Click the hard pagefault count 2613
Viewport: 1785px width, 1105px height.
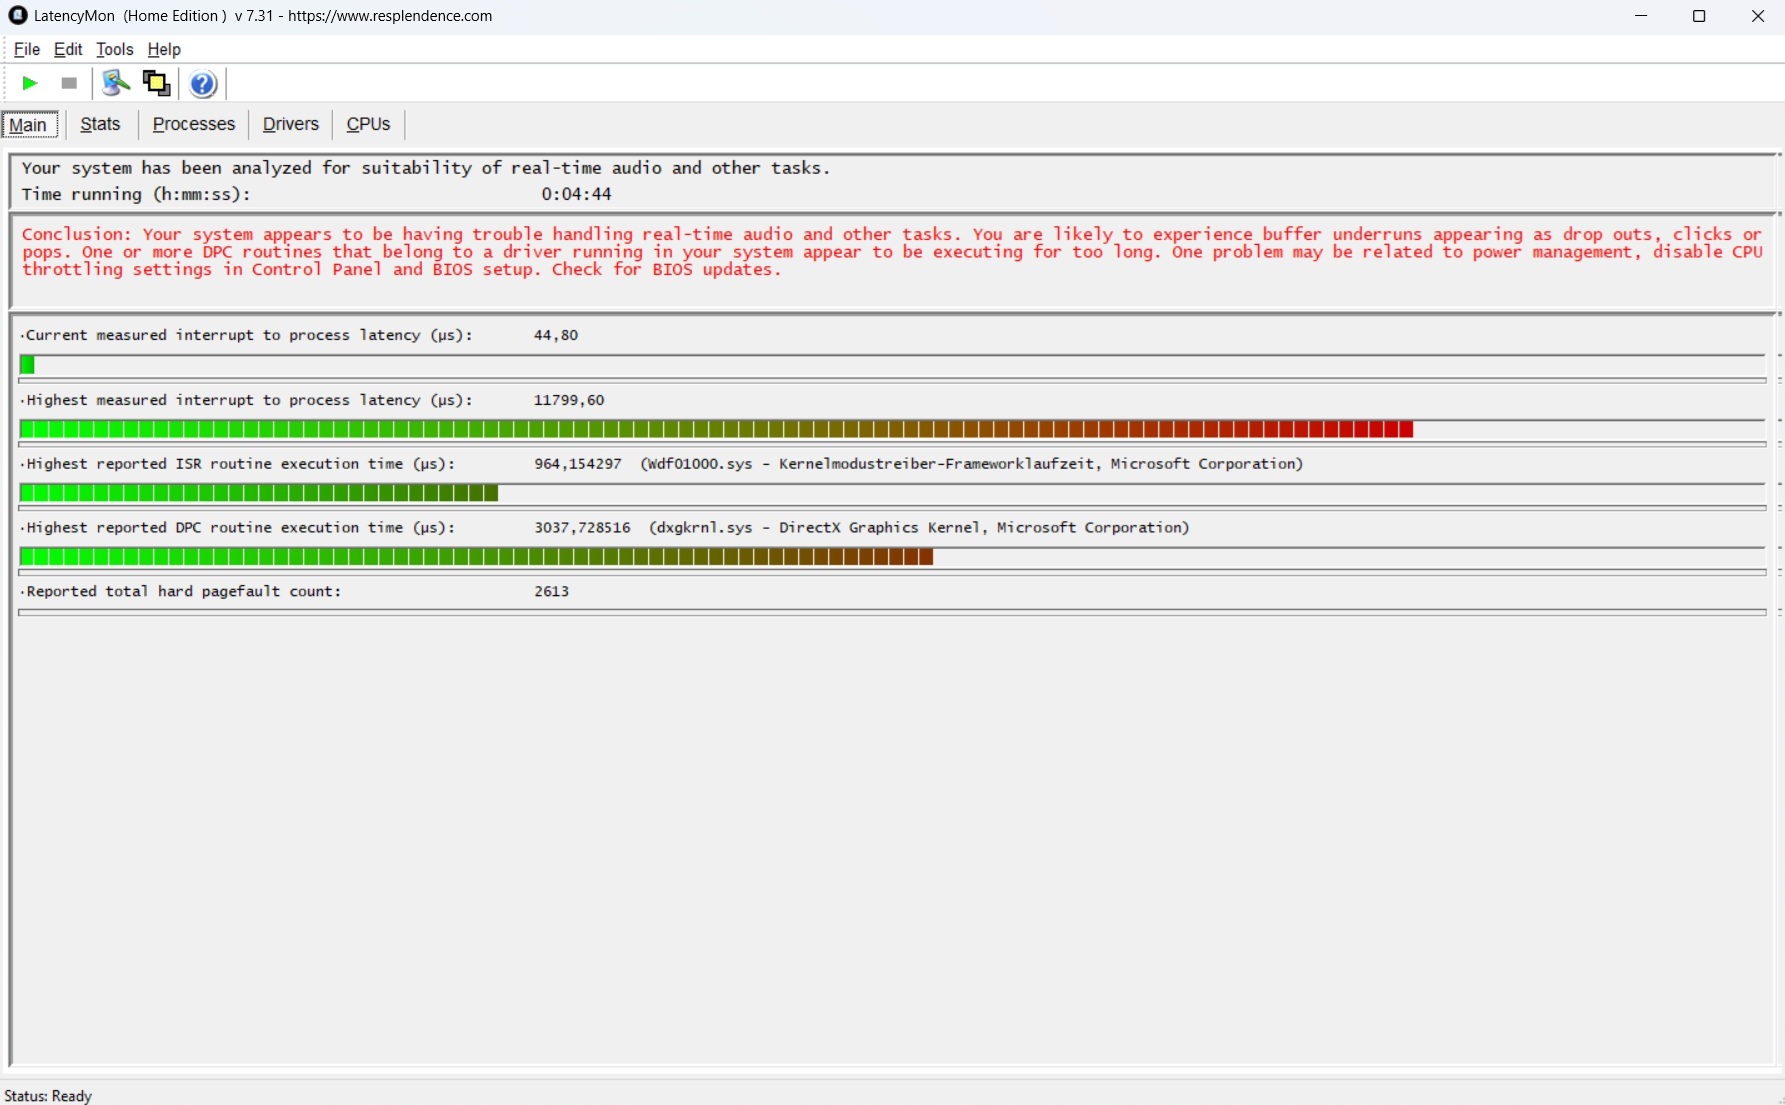click(x=552, y=591)
